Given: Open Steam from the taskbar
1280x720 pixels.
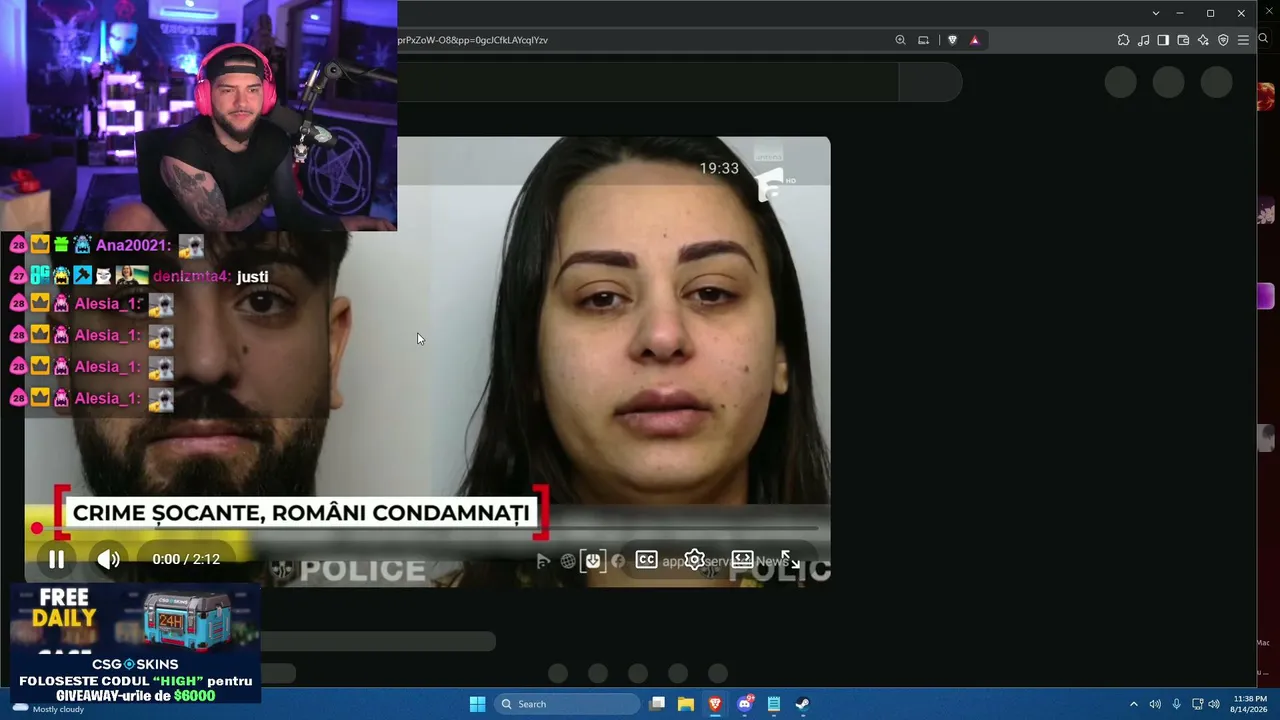Looking at the screenshot, I should pos(803,704).
